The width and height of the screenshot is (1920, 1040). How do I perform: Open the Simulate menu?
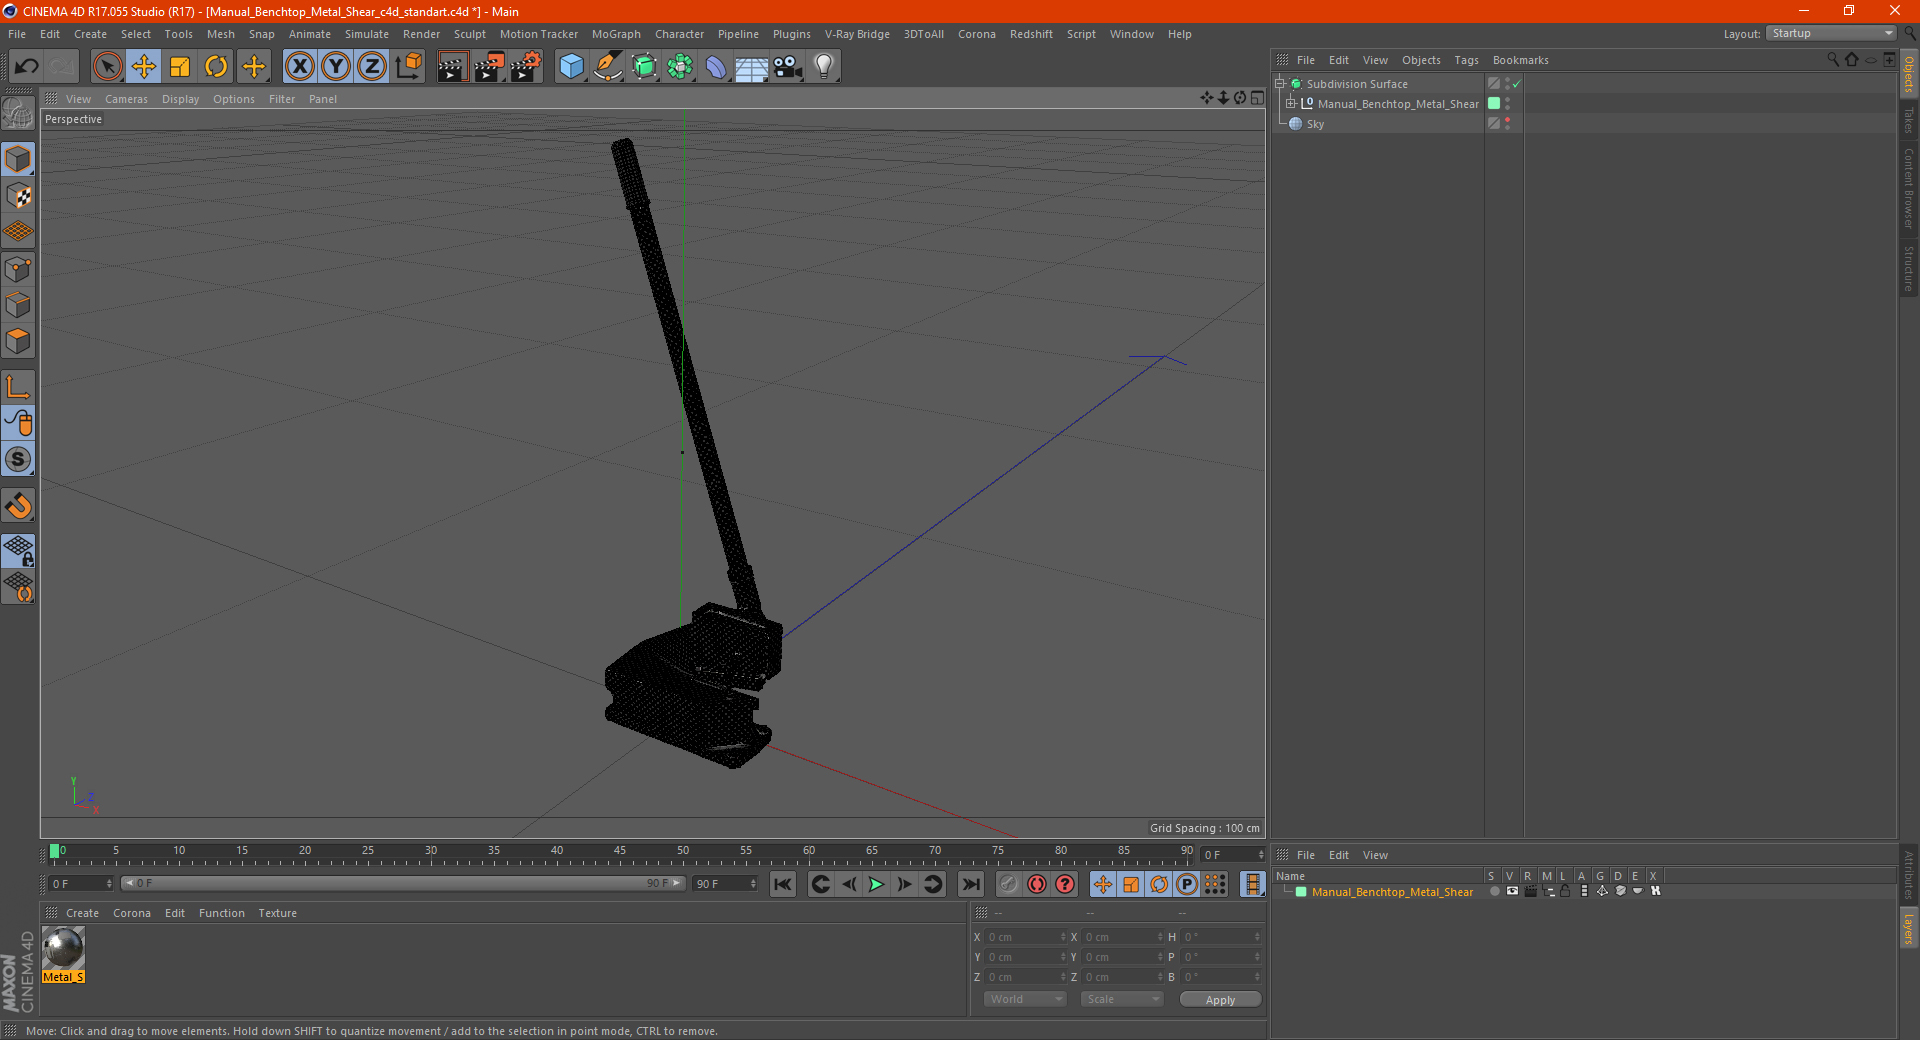367,34
